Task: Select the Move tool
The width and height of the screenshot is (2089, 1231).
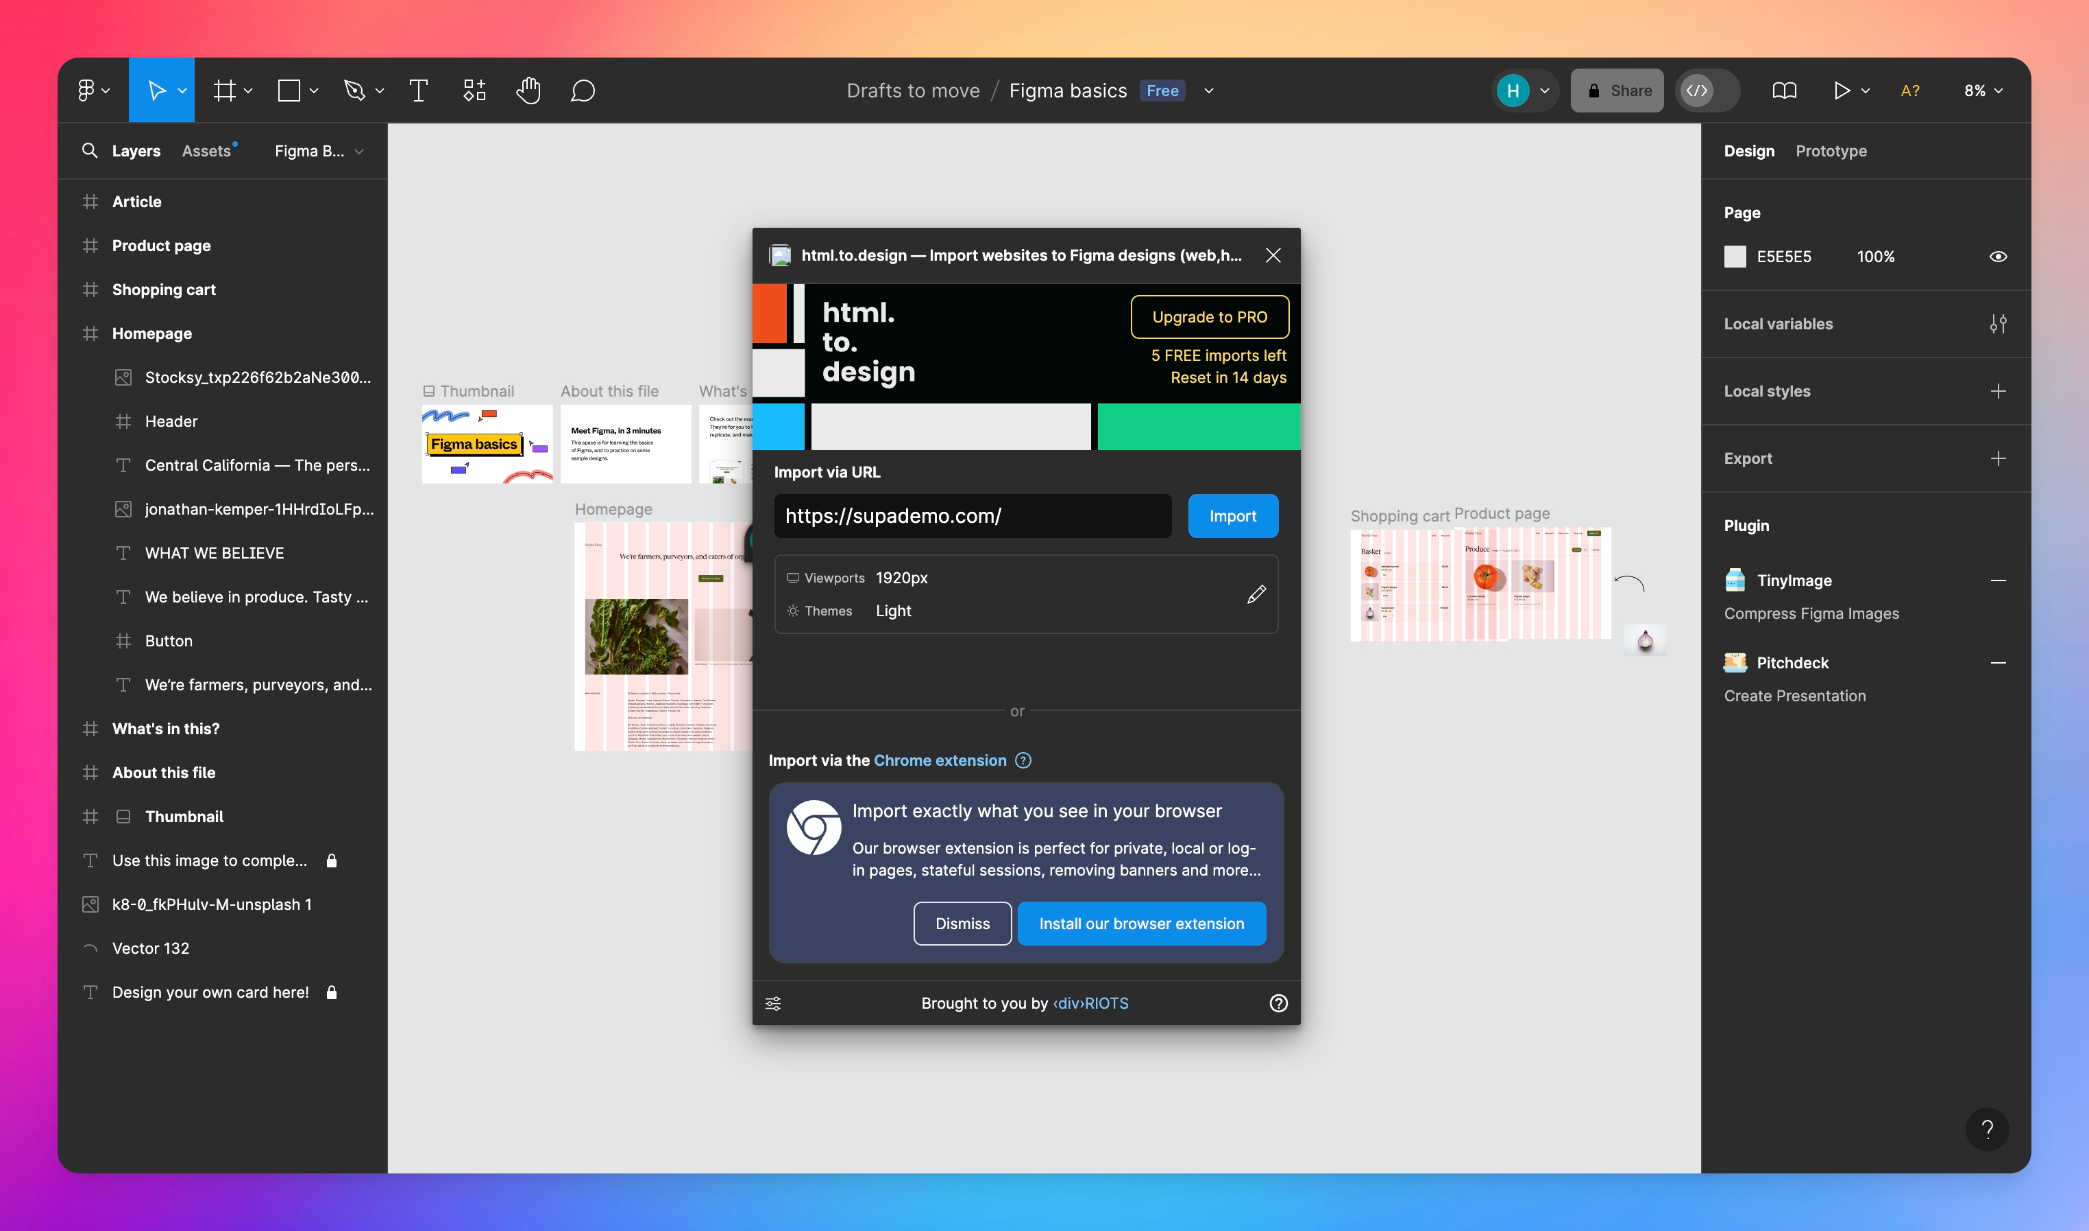Action: click(156, 91)
